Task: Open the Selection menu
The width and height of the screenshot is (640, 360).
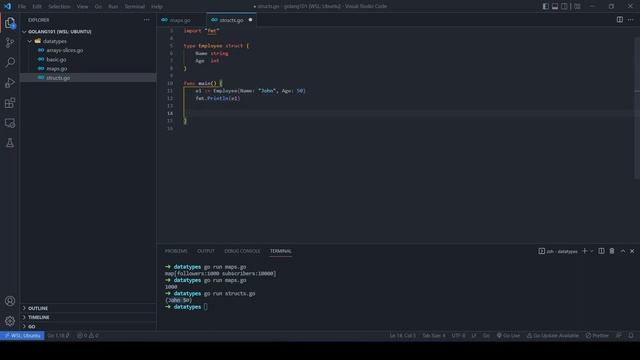Action: (59, 6)
